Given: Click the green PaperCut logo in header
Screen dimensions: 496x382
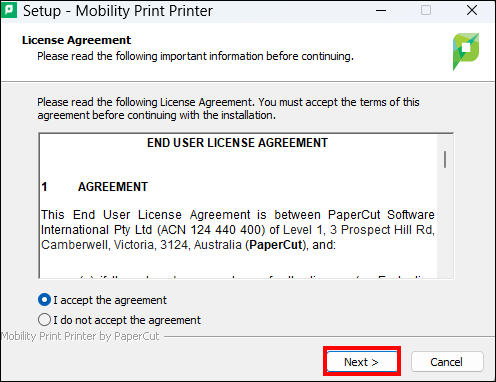Looking at the screenshot, I should coord(466,51).
